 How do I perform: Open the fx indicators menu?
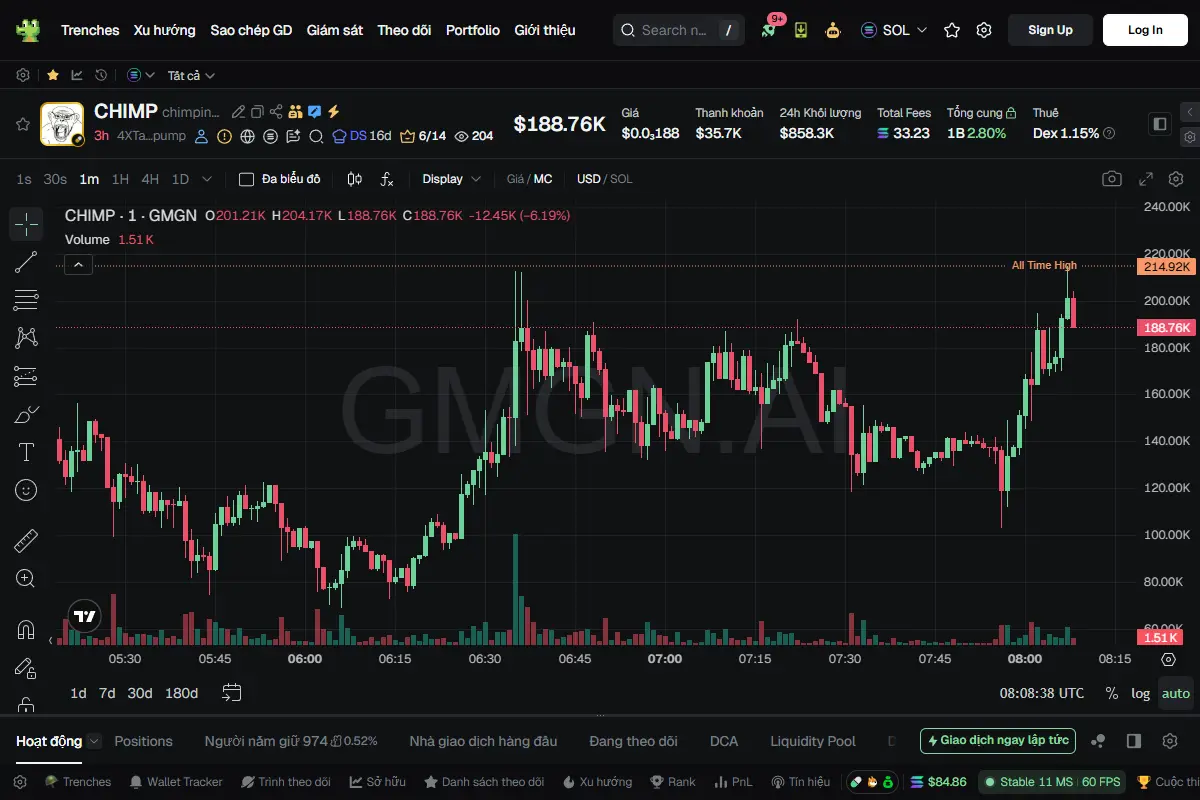pyautogui.click(x=388, y=179)
